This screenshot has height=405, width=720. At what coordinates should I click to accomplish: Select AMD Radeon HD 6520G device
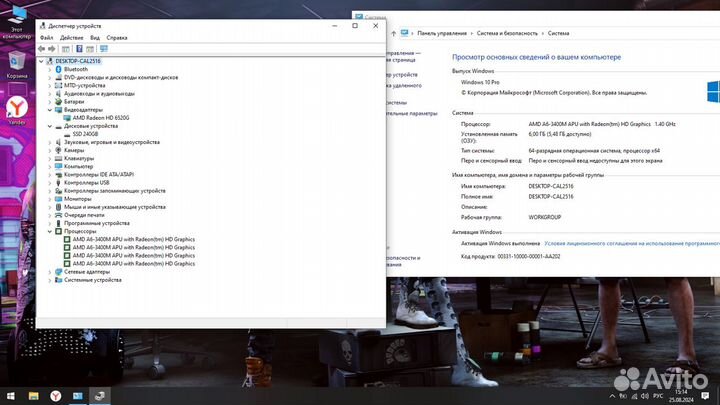pos(101,118)
